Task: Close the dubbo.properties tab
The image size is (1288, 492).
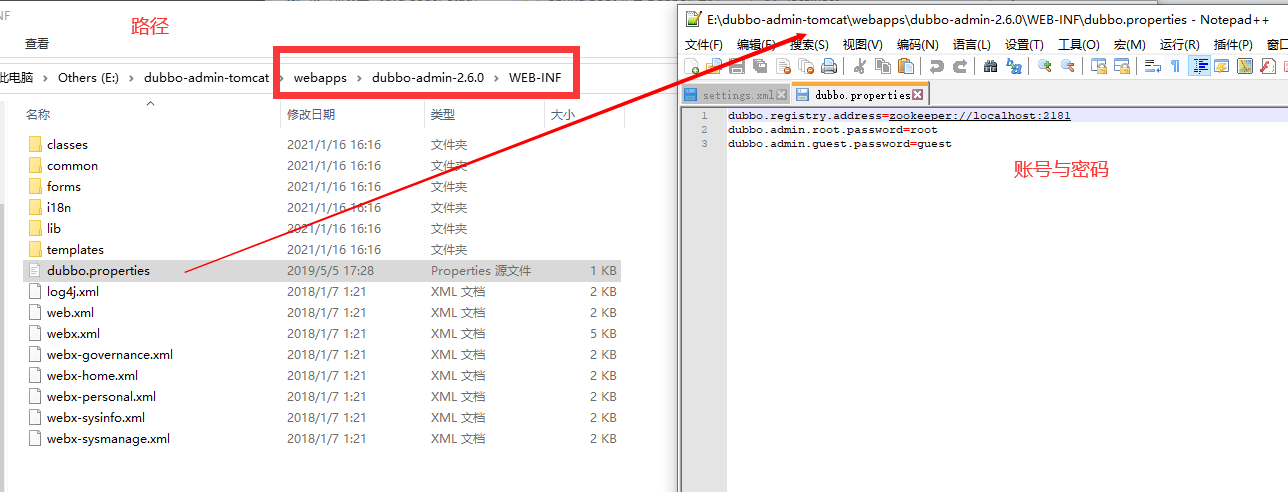Action: point(918,95)
